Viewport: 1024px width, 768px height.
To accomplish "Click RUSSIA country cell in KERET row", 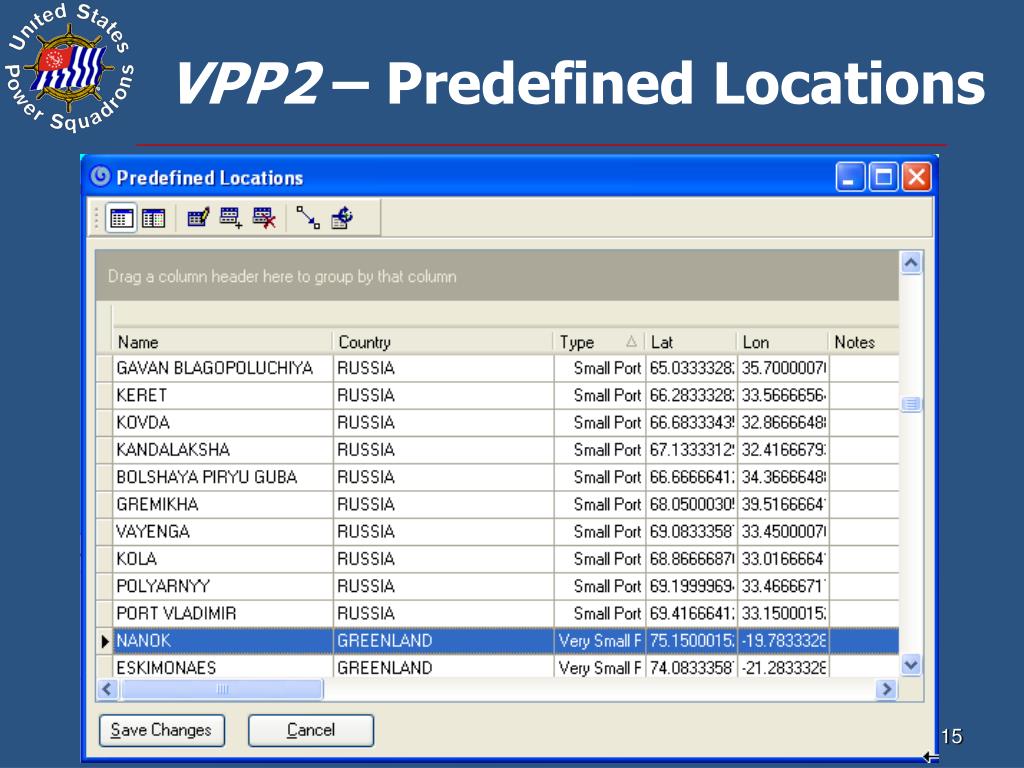I will [443, 396].
